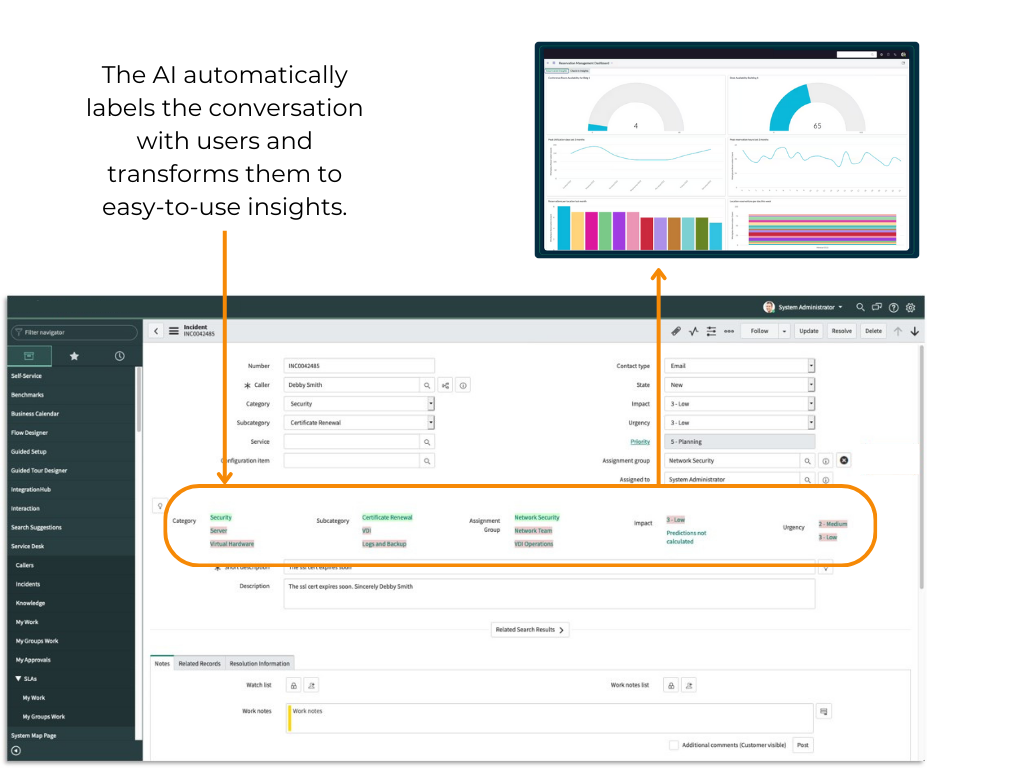Apply predicted category Server
The width and height of the screenshot is (1024, 768).
click(x=218, y=531)
